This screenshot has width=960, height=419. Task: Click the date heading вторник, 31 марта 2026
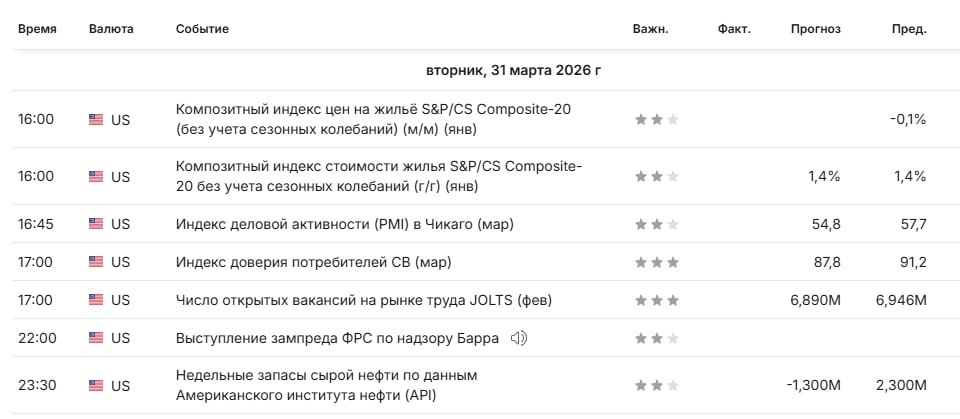513,70
